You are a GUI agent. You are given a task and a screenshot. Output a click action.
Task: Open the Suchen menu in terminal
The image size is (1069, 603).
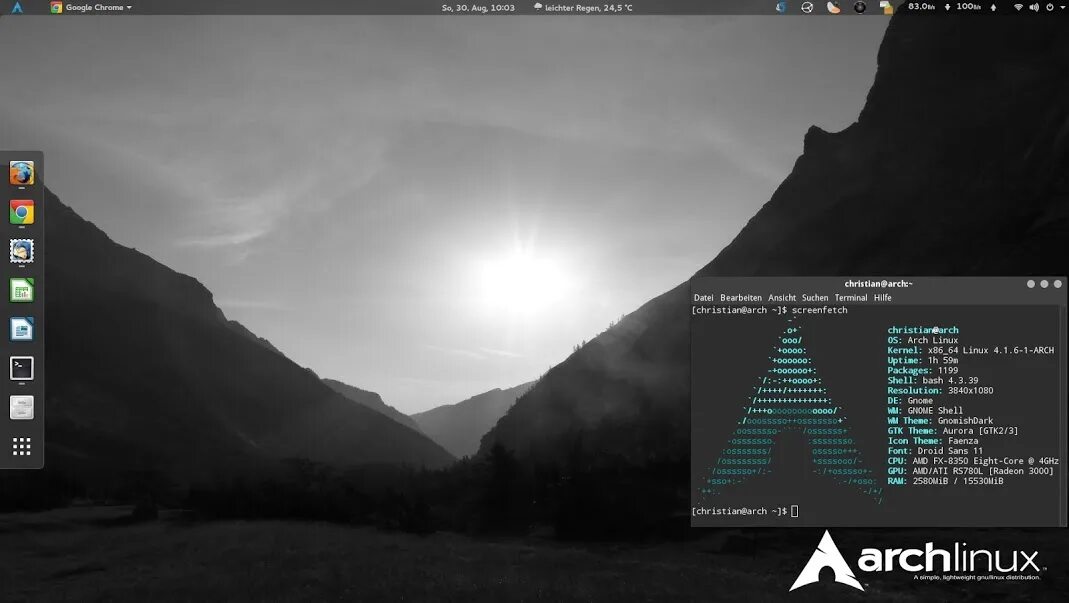point(815,297)
